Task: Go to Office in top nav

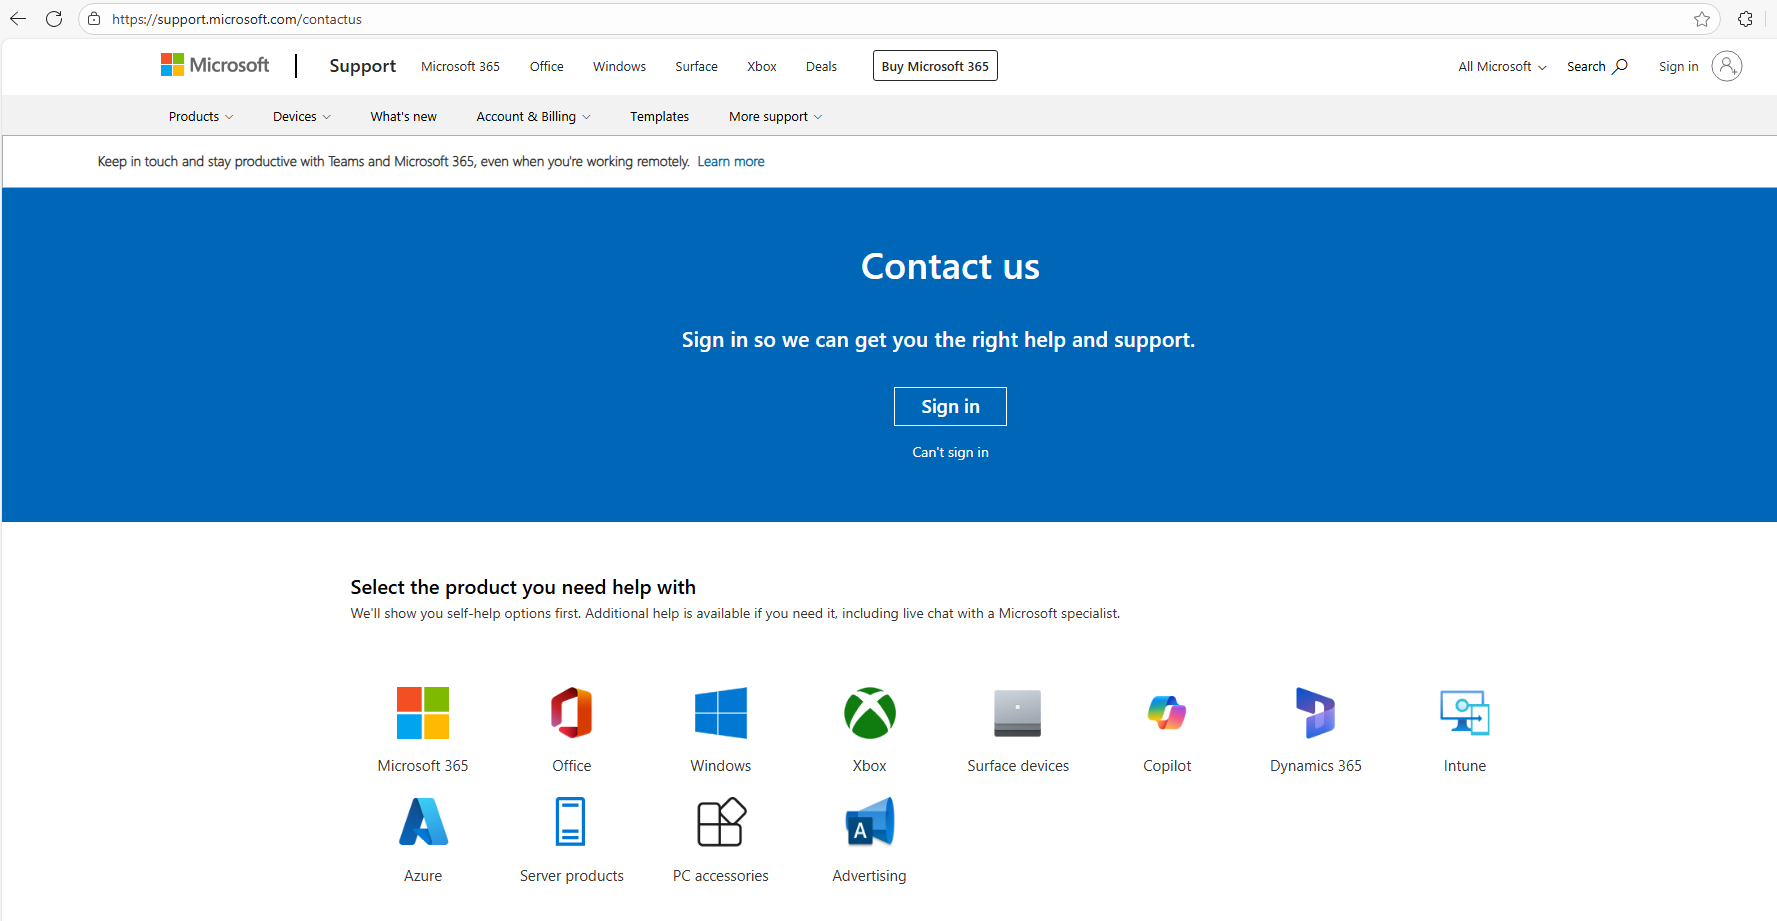Action: (547, 67)
